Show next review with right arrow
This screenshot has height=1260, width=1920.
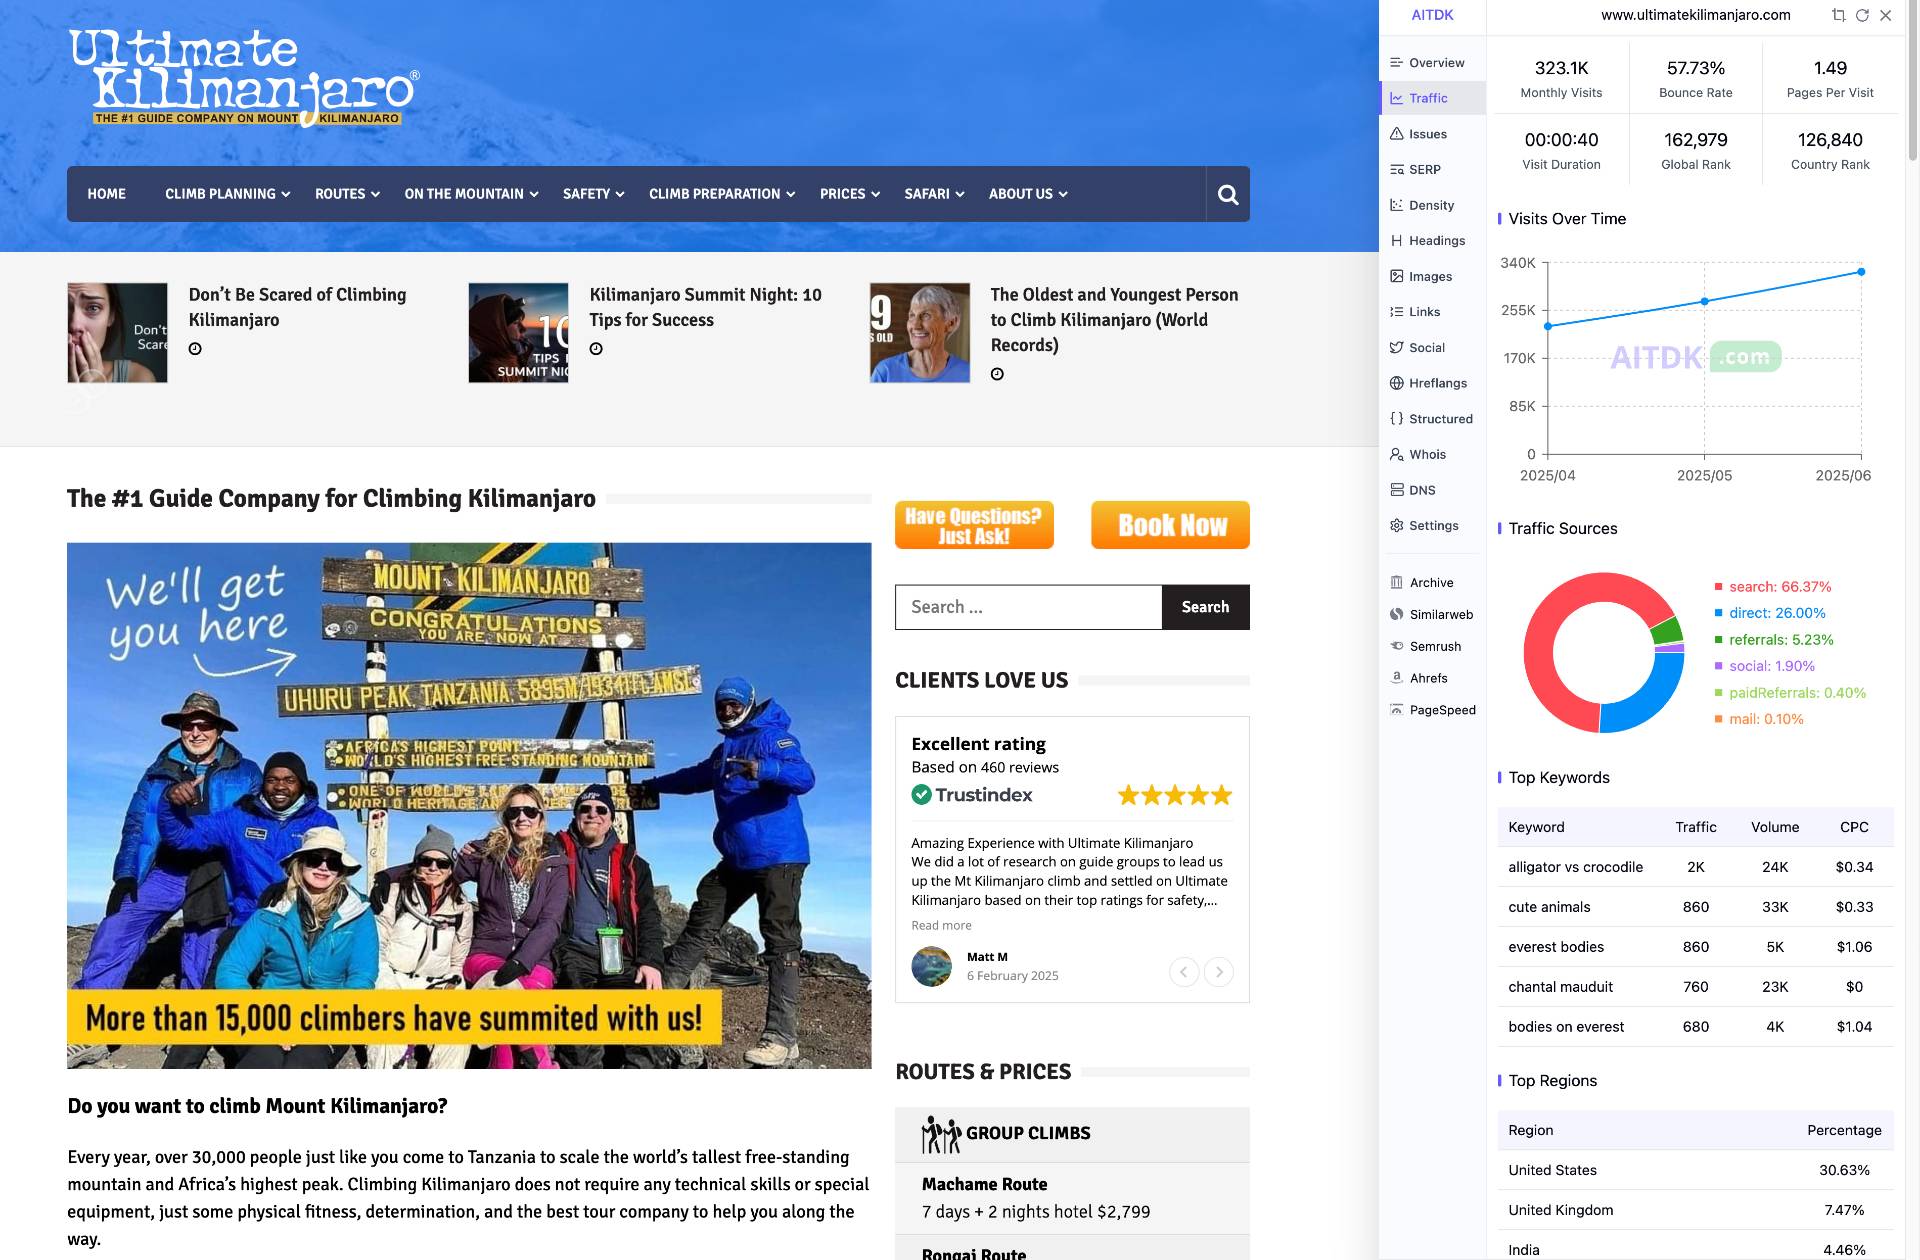click(x=1218, y=972)
